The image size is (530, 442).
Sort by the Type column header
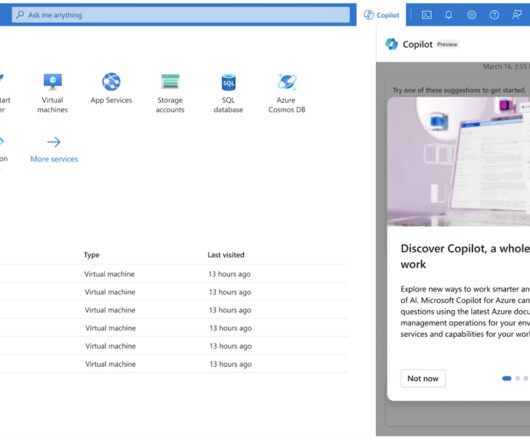[92, 255]
